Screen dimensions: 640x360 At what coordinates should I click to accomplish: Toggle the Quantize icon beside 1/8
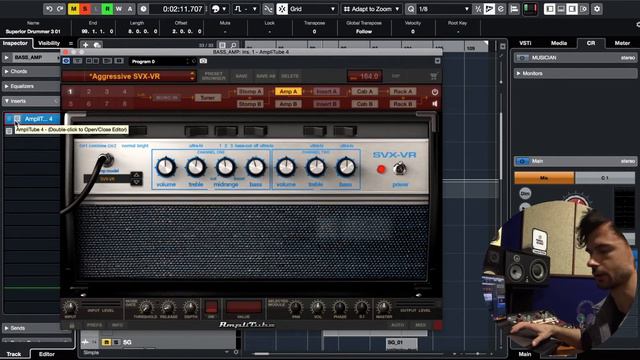pyautogui.click(x=411, y=9)
